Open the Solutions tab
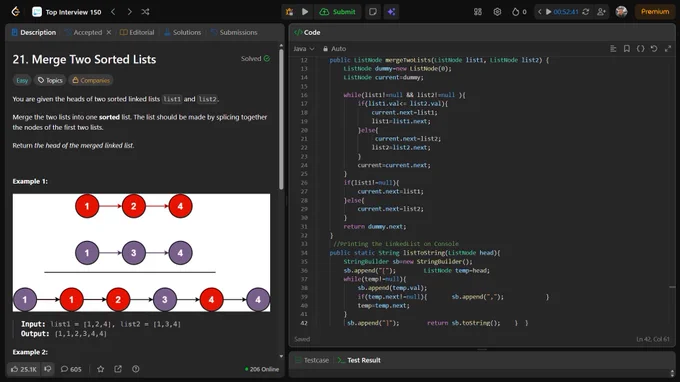 pyautogui.click(x=183, y=33)
